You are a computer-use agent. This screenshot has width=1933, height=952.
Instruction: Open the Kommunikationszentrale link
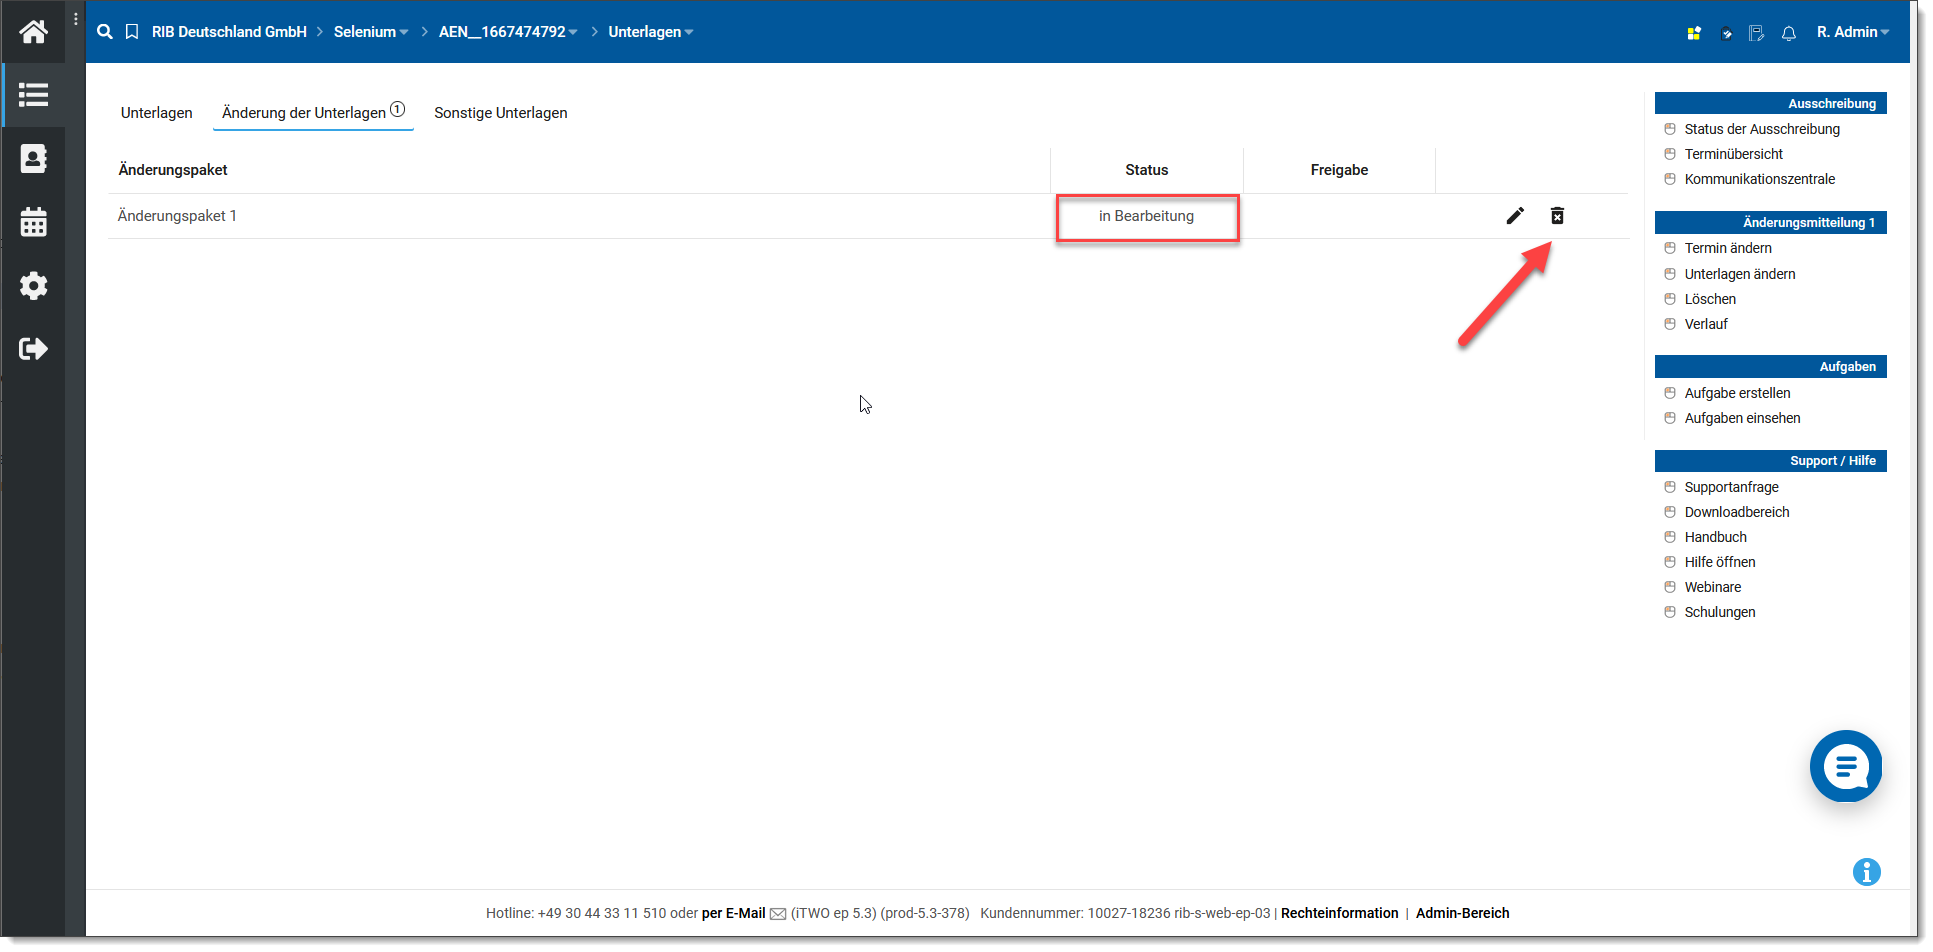pos(1759,179)
